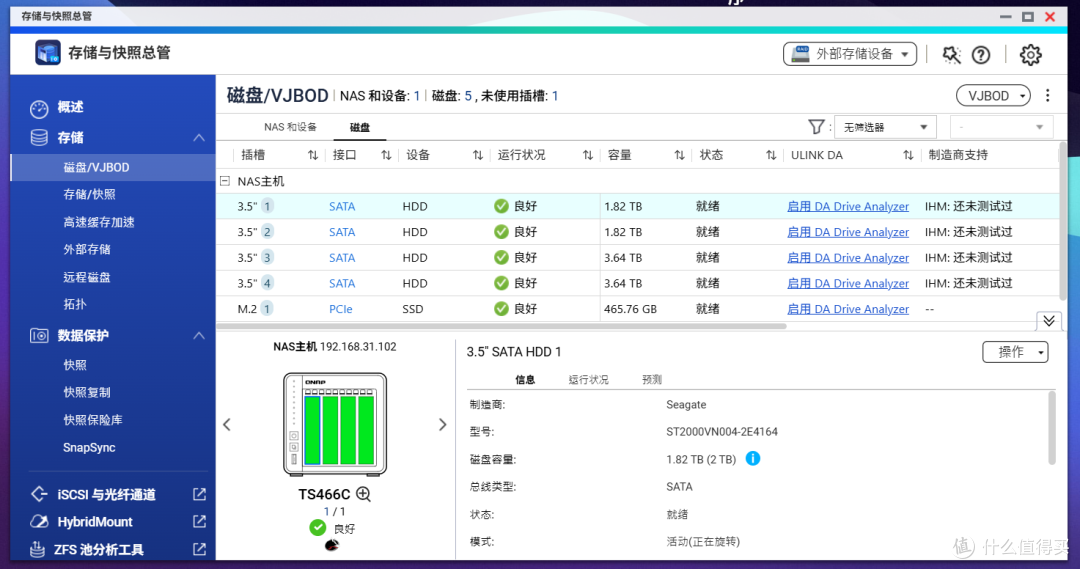1080x569 pixels.
Task: Enable DA Drive Analyzer for slot 1
Action: [x=848, y=206]
